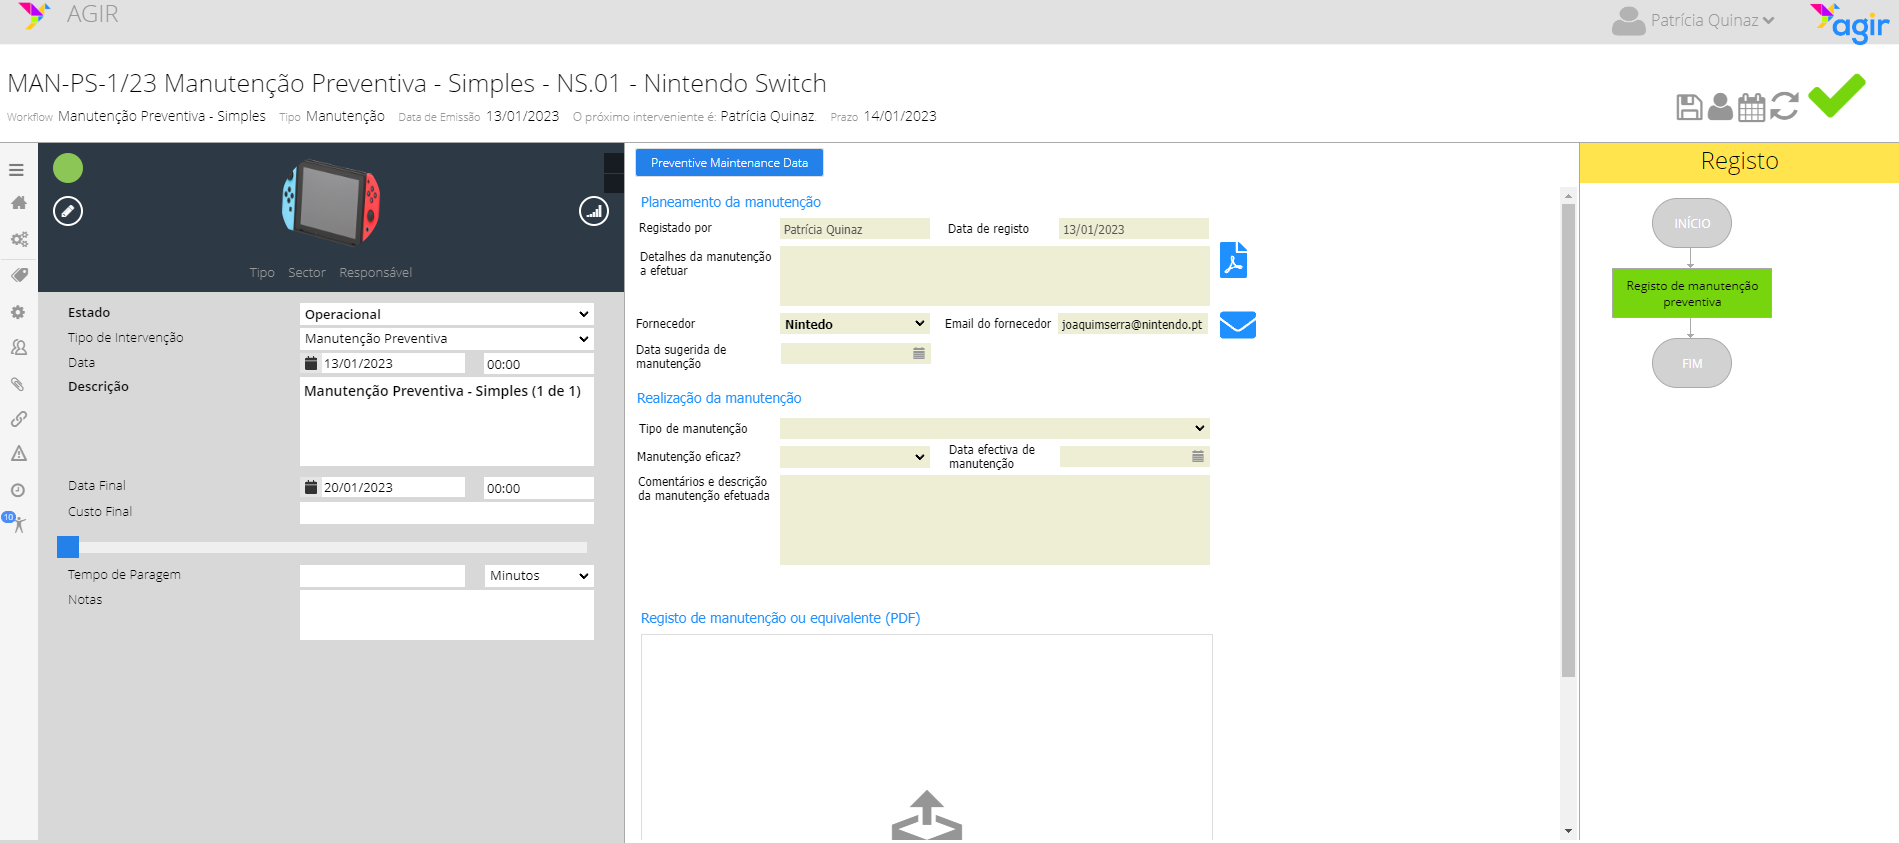Open the Tipo de manutenção dropdown
The height and width of the screenshot is (843, 1899).
[x=995, y=428]
